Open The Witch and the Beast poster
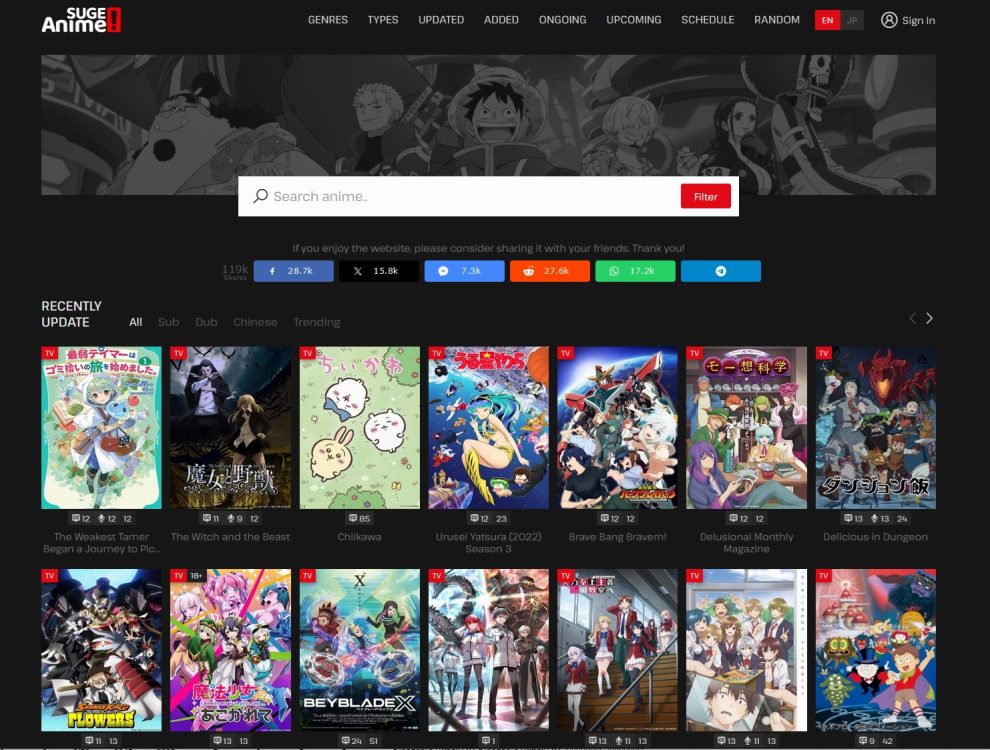 tap(230, 427)
